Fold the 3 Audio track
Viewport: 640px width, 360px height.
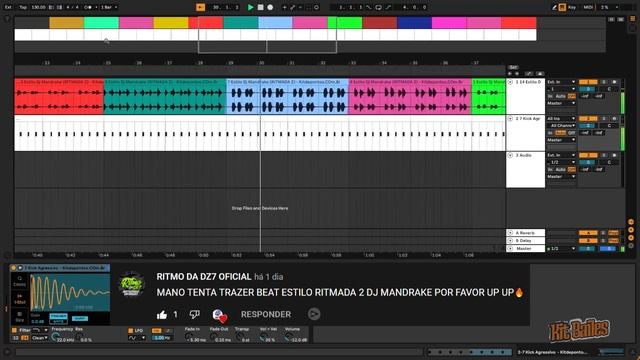pyautogui.click(x=510, y=155)
